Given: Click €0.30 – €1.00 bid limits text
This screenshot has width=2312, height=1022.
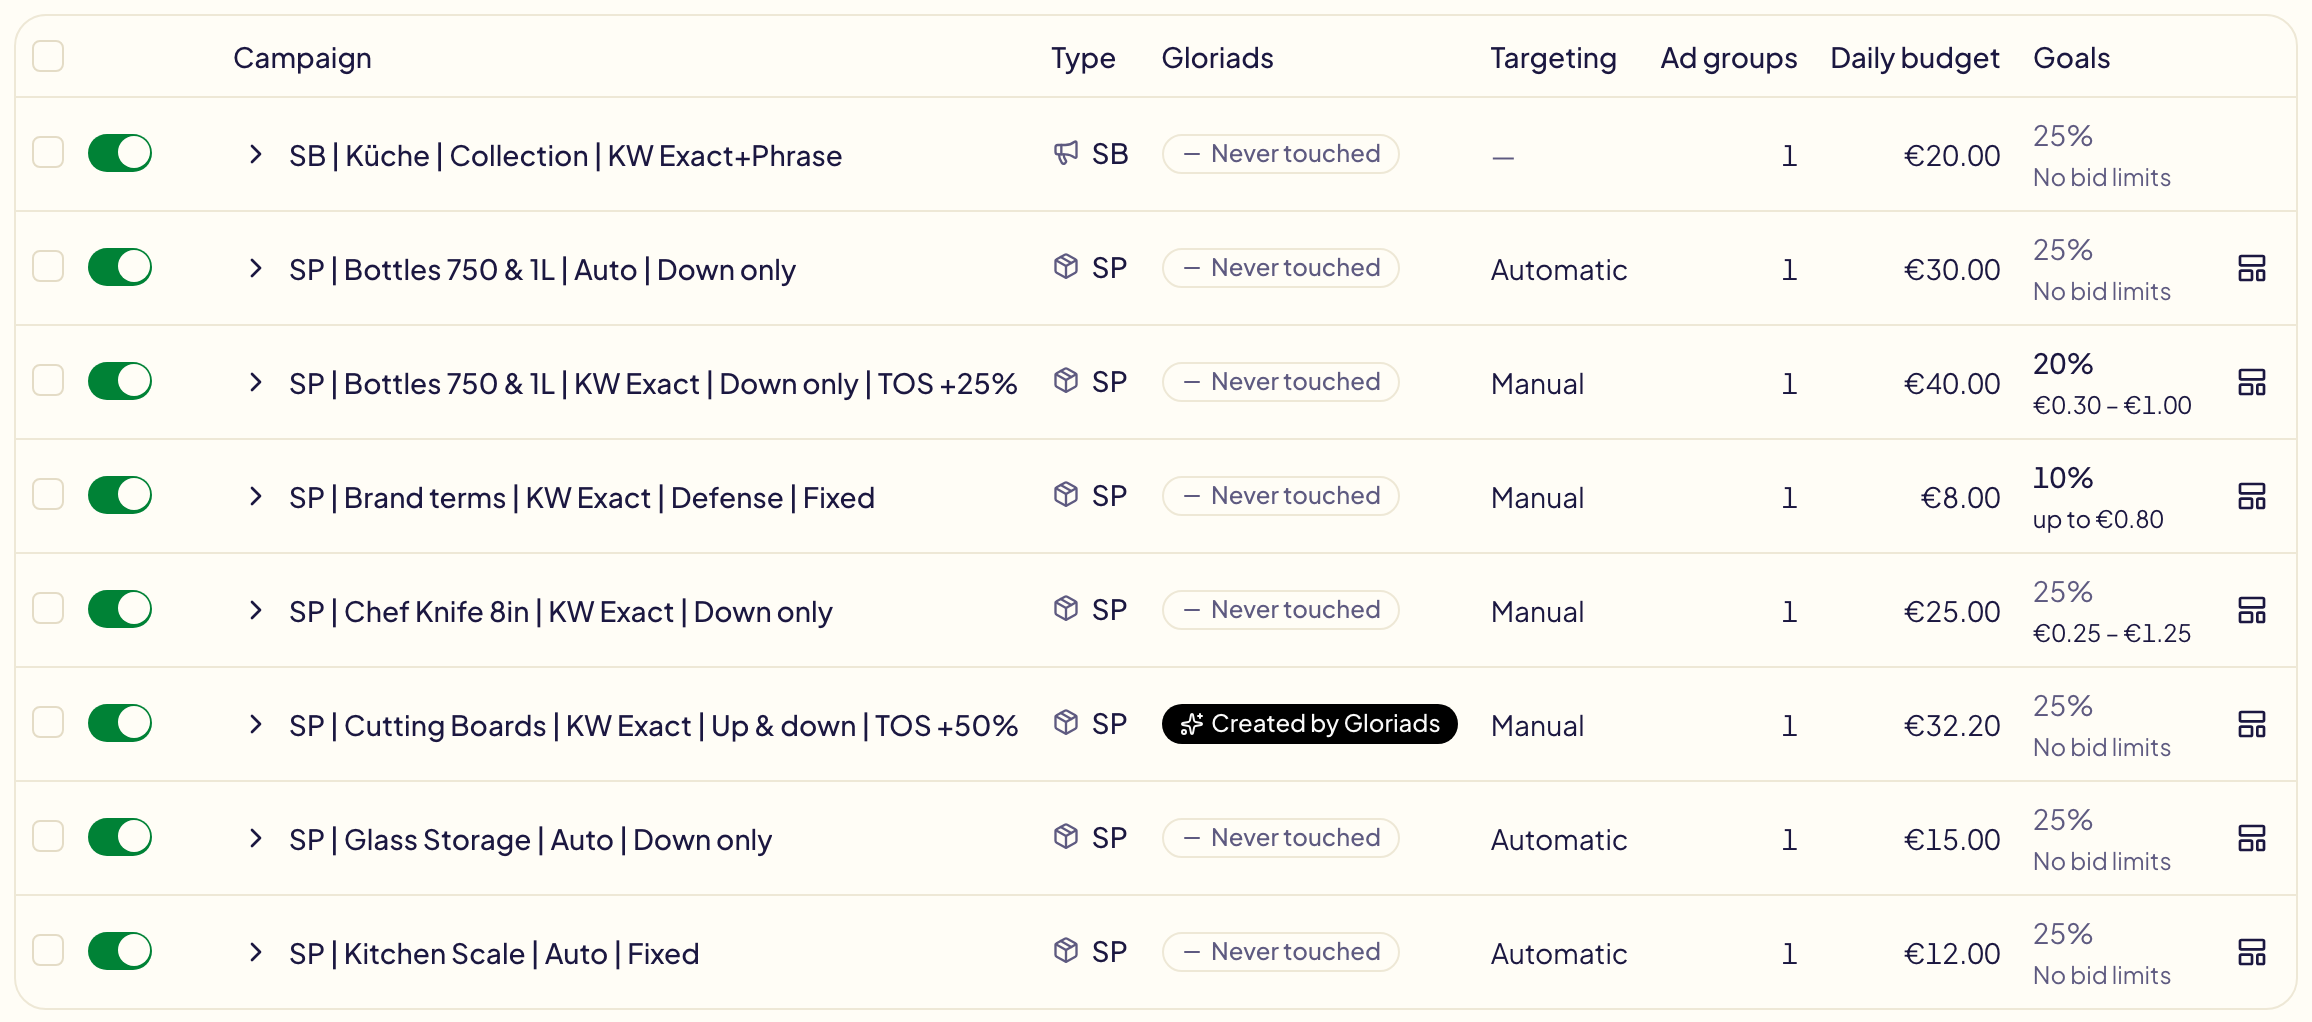Looking at the screenshot, I should click(2112, 405).
